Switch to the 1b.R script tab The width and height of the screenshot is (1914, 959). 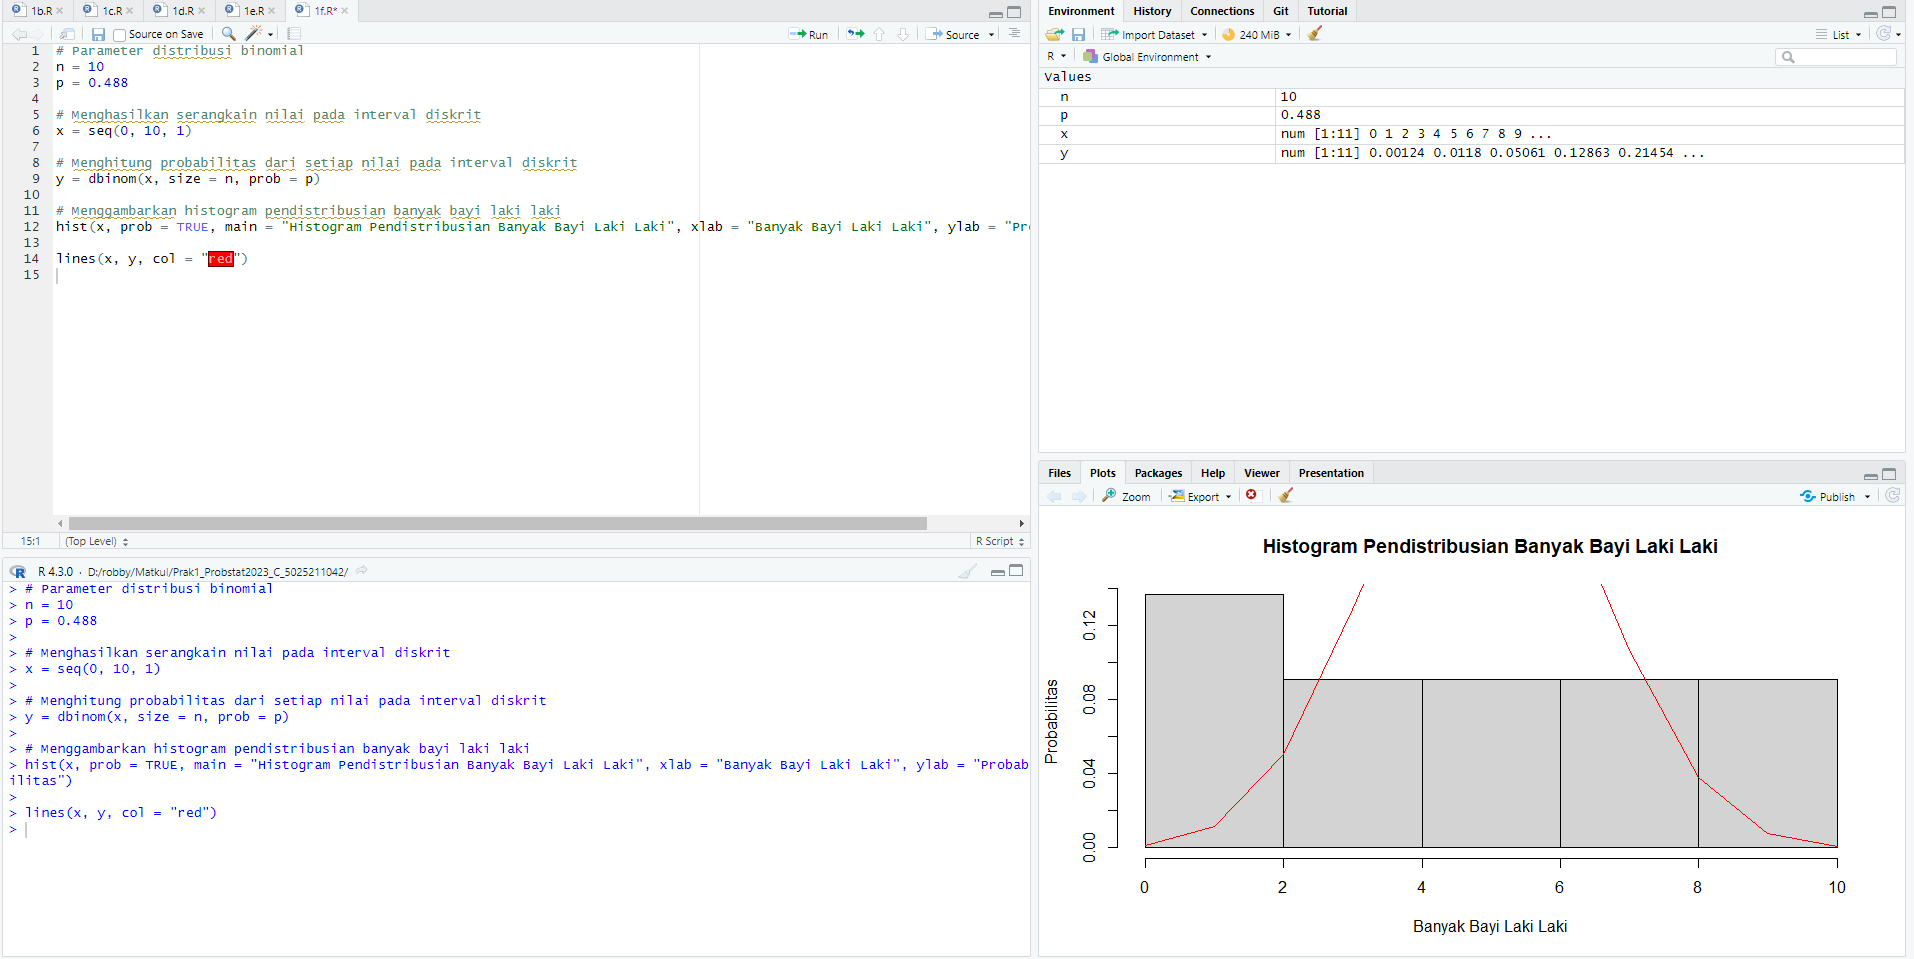(x=41, y=11)
